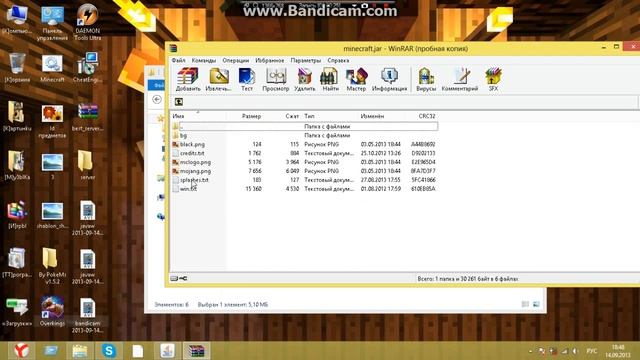Click the key icon in WinRAR status bar
640x360 pixels.
pyautogui.click(x=183, y=278)
